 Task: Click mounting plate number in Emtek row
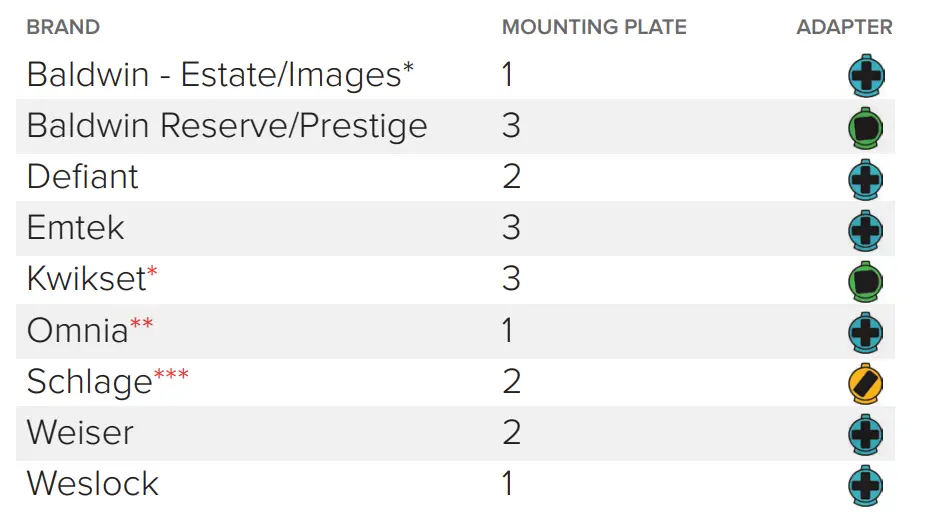(x=511, y=228)
